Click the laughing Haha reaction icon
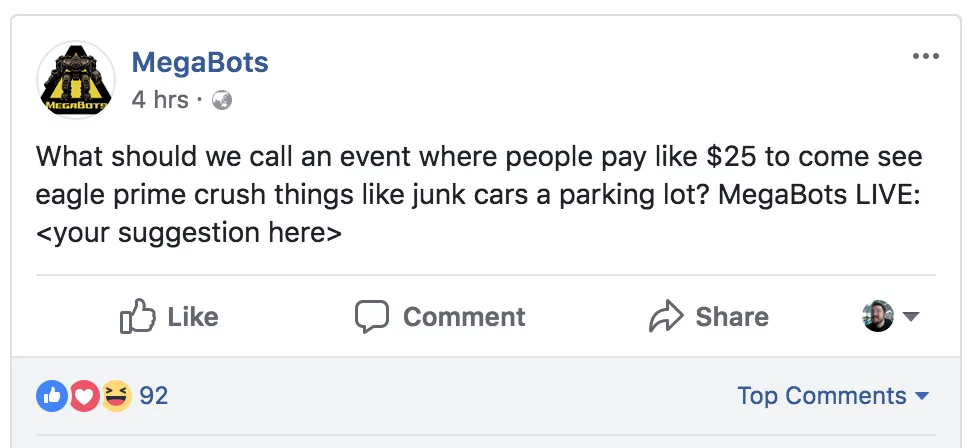This screenshot has width=974, height=448. [x=116, y=396]
